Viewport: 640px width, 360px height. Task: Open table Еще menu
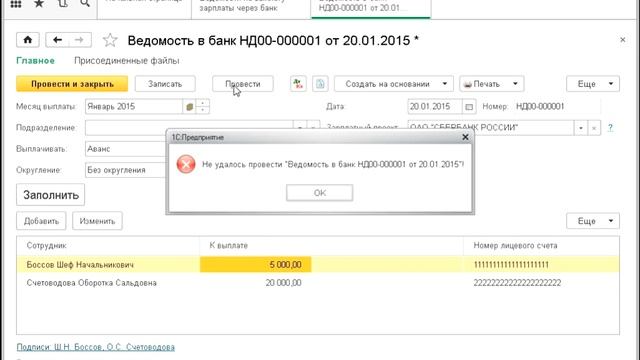tap(593, 221)
